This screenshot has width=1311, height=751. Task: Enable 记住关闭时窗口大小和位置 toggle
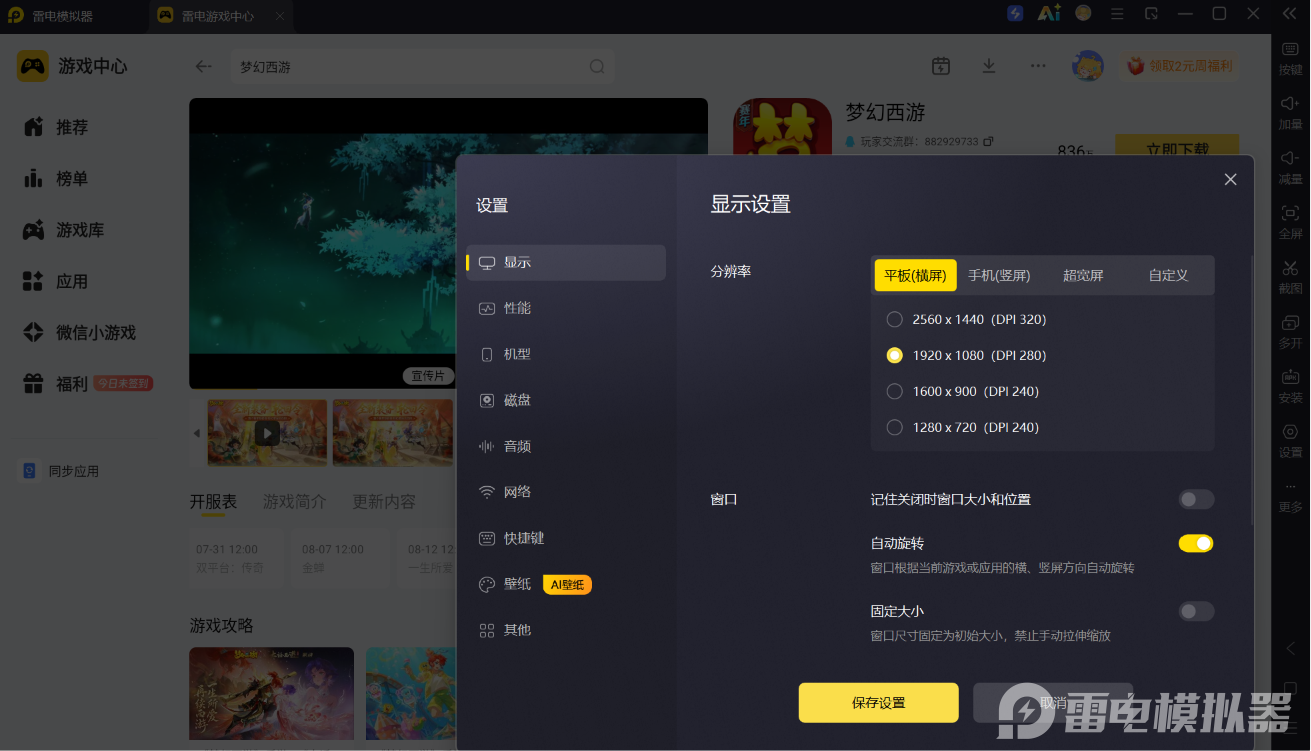point(1196,499)
